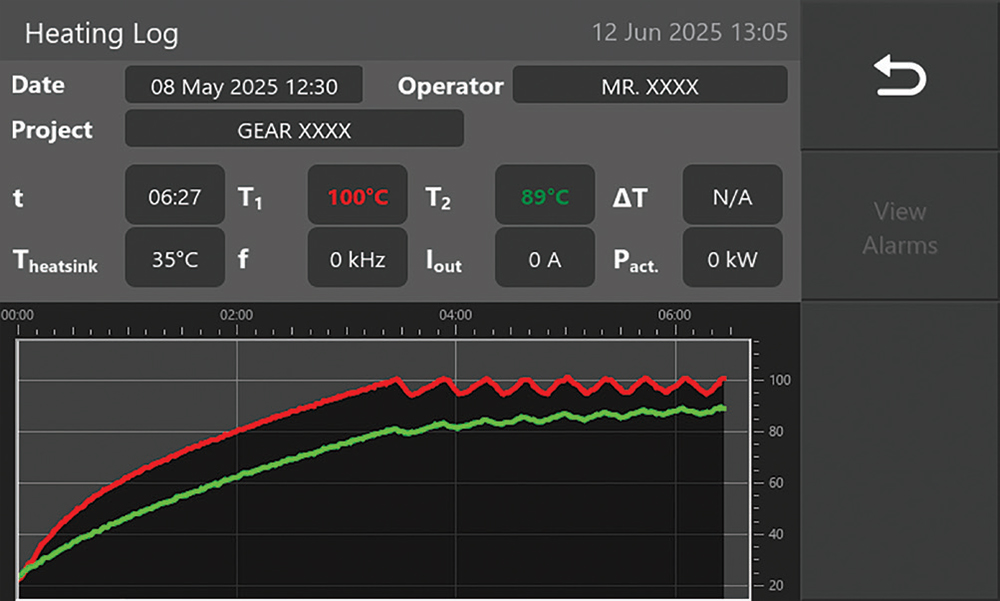Select the frequency 0 kHz box
The width and height of the screenshot is (1000, 601).
click(357, 259)
